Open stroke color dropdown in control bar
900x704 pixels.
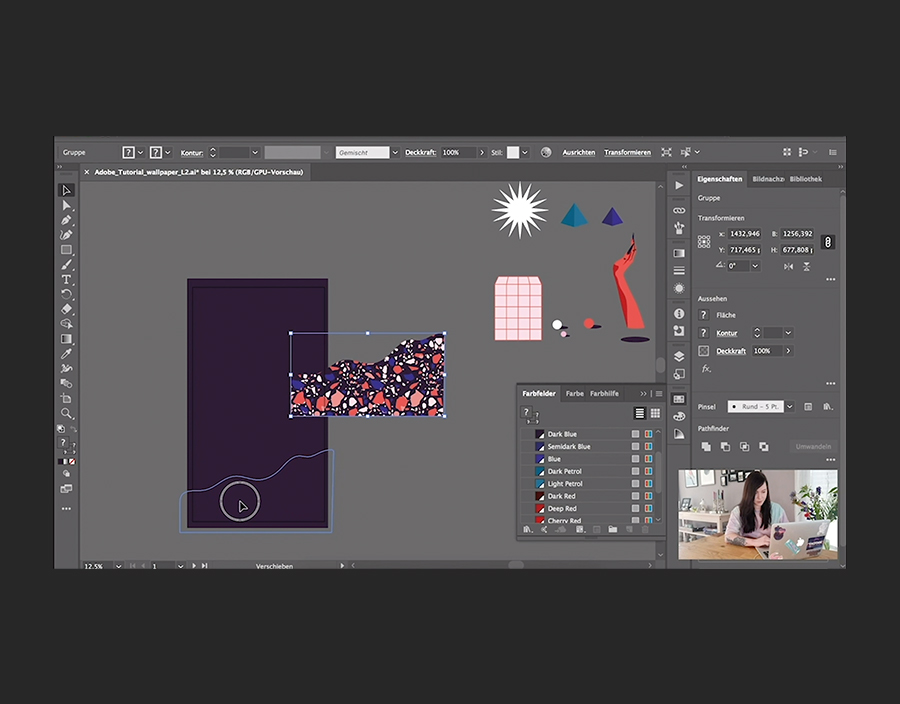[x=168, y=153]
